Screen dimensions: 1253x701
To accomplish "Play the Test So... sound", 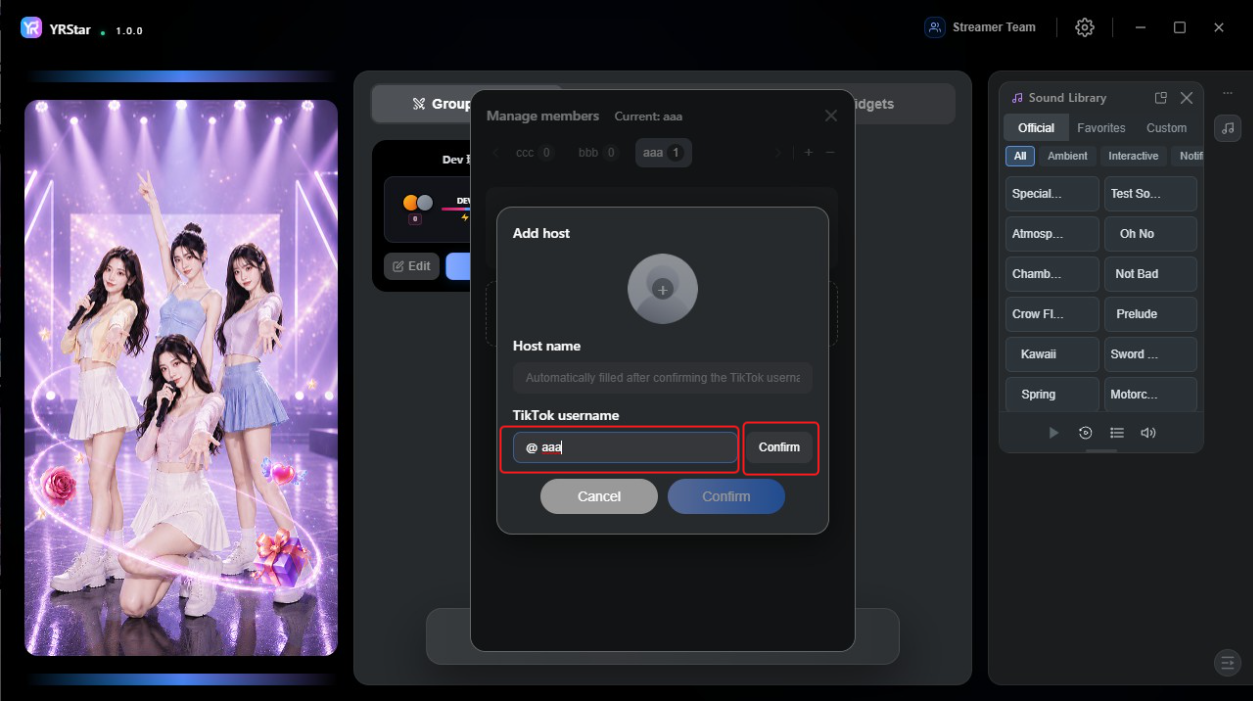I will pyautogui.click(x=1150, y=194).
